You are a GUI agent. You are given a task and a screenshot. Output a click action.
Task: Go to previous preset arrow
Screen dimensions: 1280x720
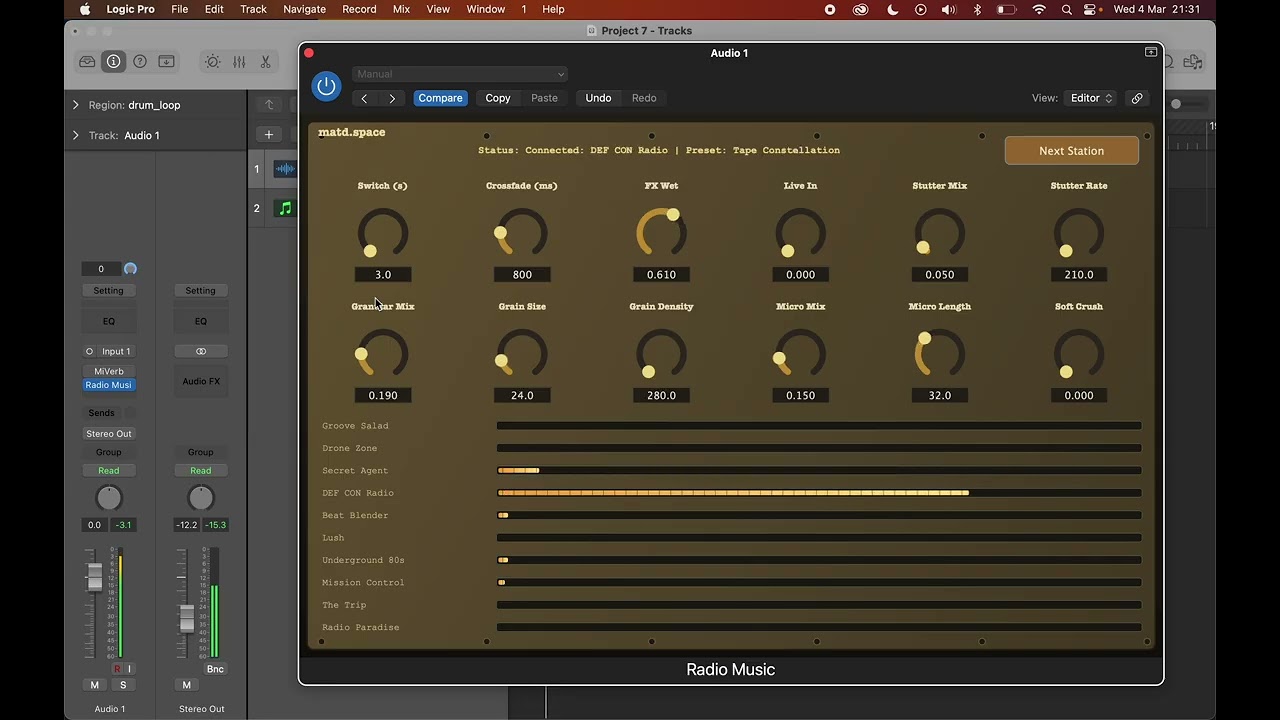click(364, 98)
